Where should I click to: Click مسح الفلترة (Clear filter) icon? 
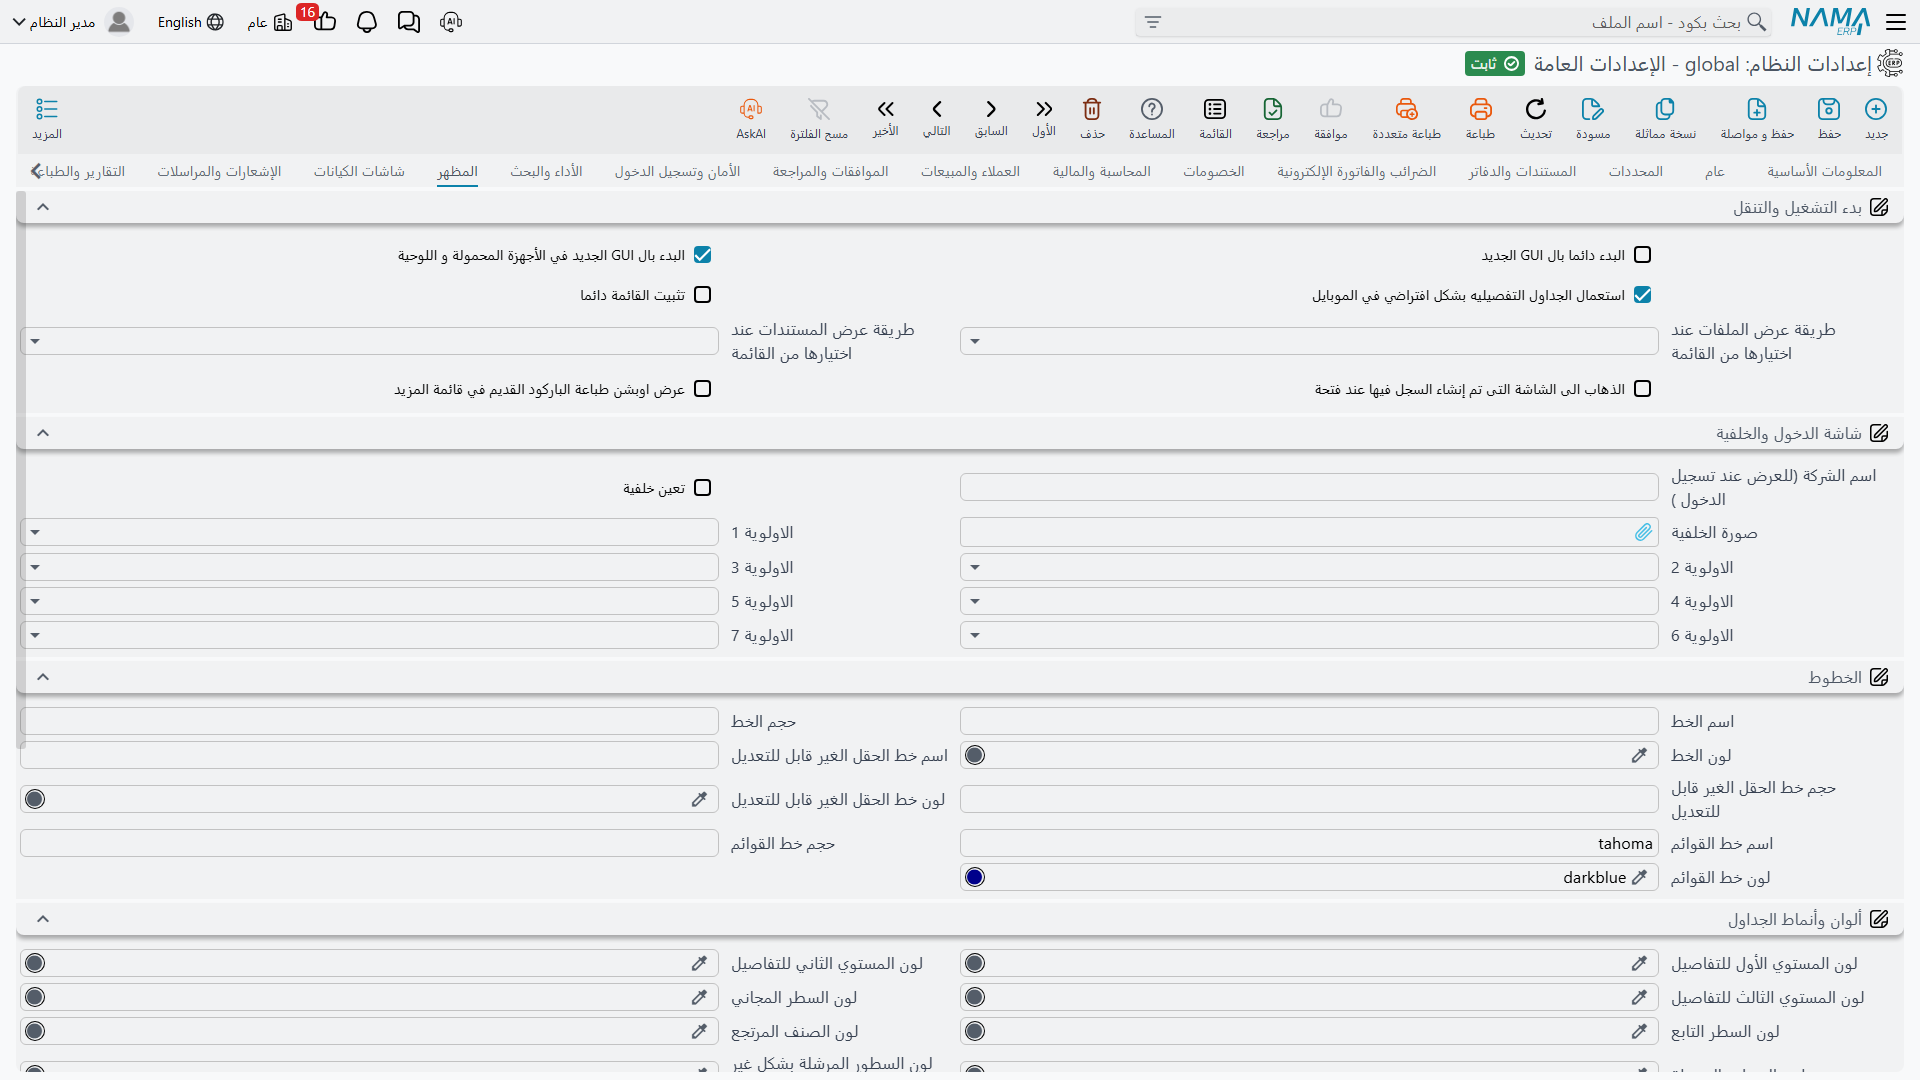pyautogui.click(x=819, y=109)
